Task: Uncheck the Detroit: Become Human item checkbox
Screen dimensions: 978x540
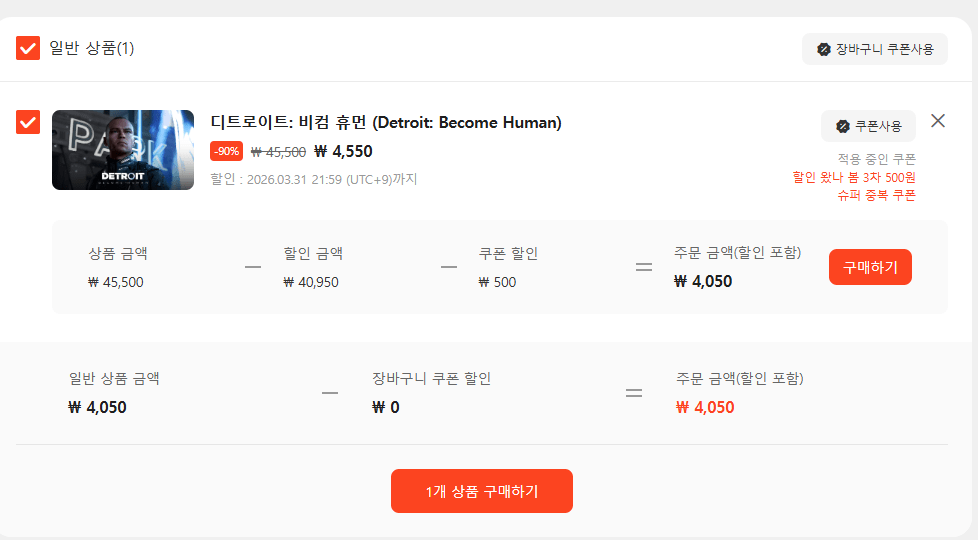Action: pos(28,122)
